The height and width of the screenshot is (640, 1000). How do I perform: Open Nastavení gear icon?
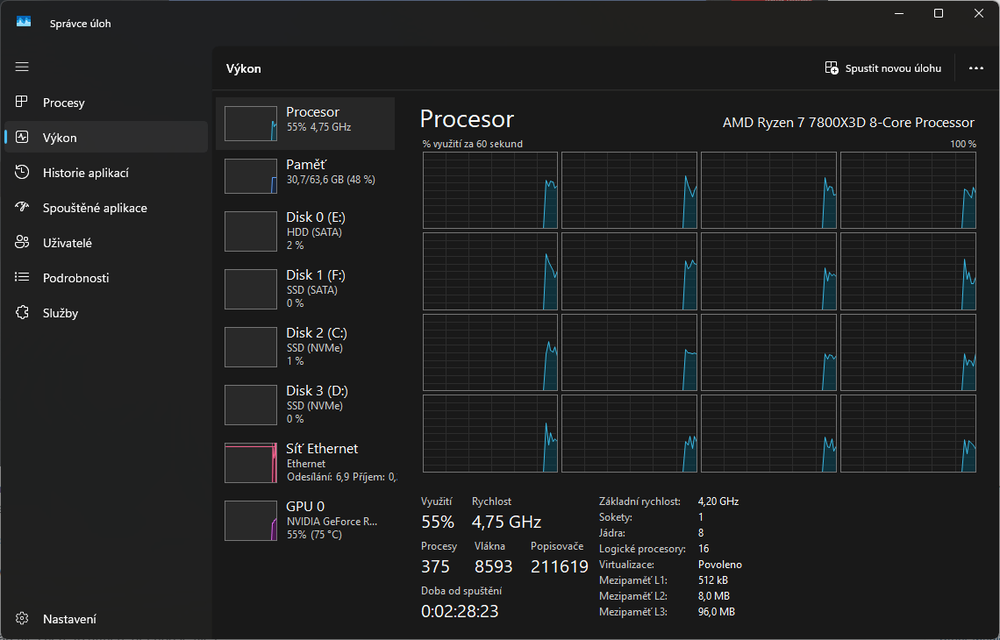(x=22, y=619)
